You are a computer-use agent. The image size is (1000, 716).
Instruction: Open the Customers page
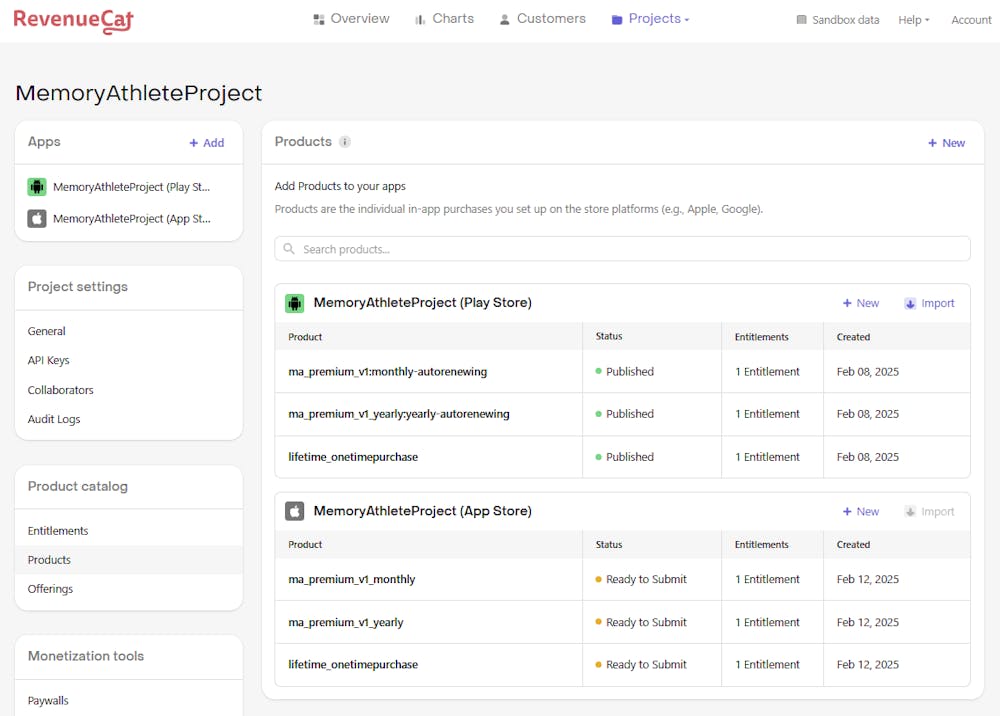(542, 19)
